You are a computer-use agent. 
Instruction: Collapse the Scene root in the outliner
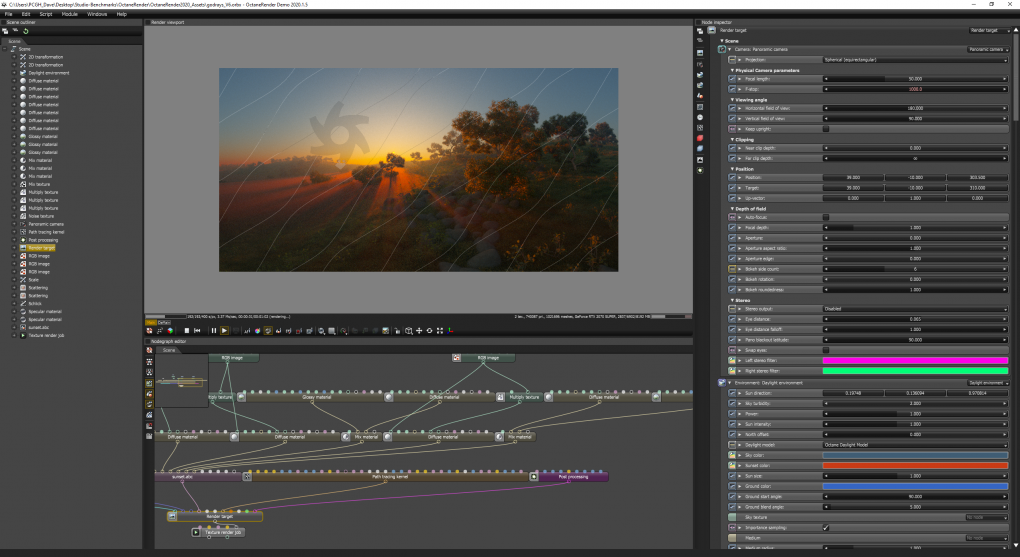(x=5, y=49)
